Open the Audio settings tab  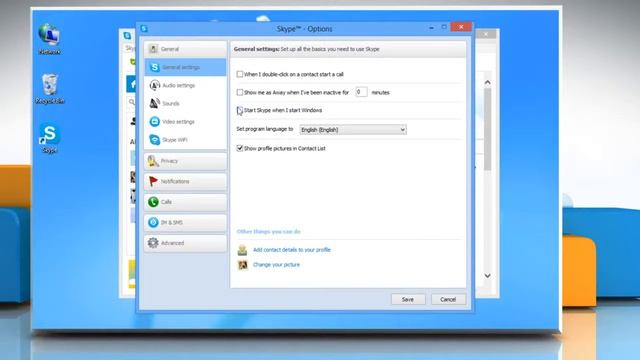185,85
